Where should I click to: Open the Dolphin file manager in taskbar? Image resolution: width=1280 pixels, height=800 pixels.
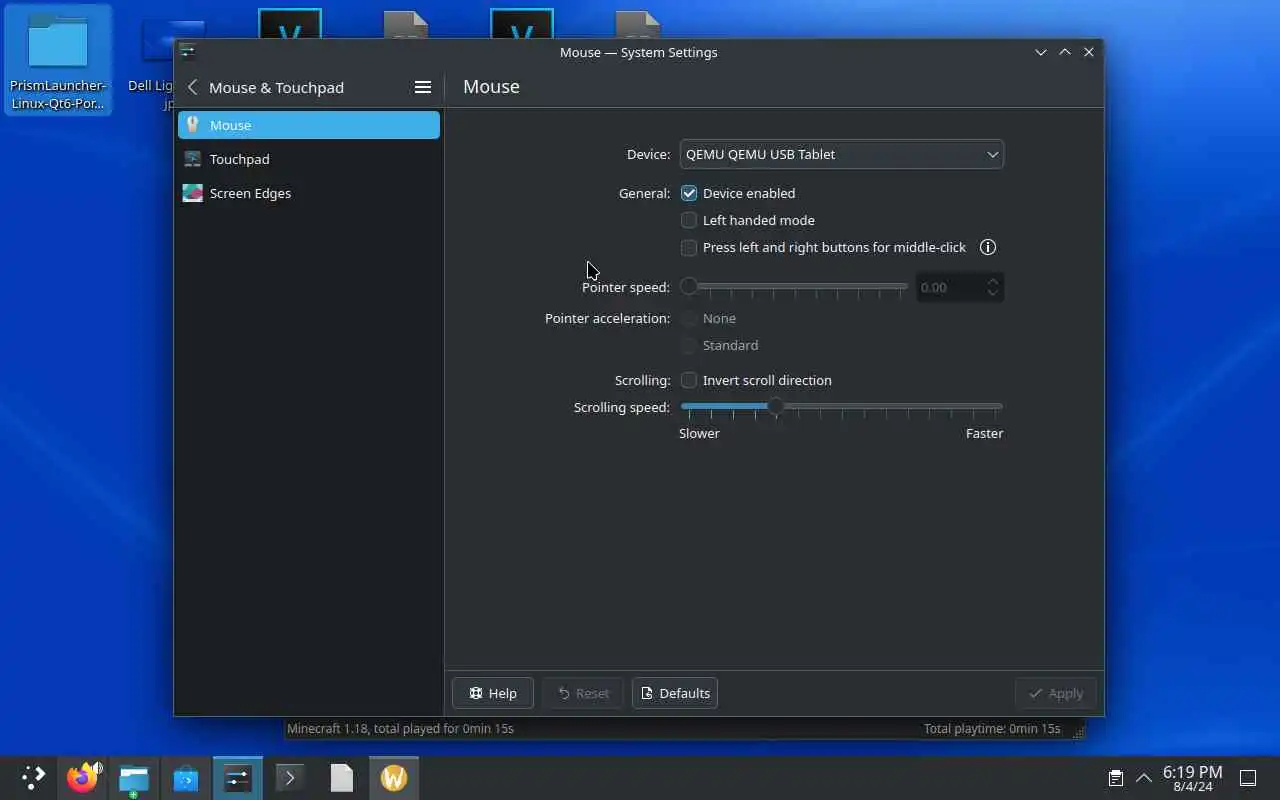point(134,777)
